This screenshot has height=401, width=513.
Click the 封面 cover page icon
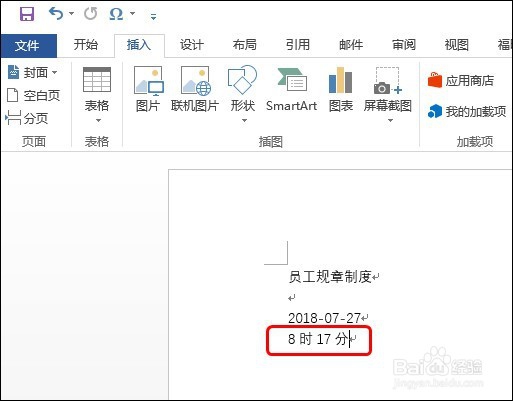(13, 72)
